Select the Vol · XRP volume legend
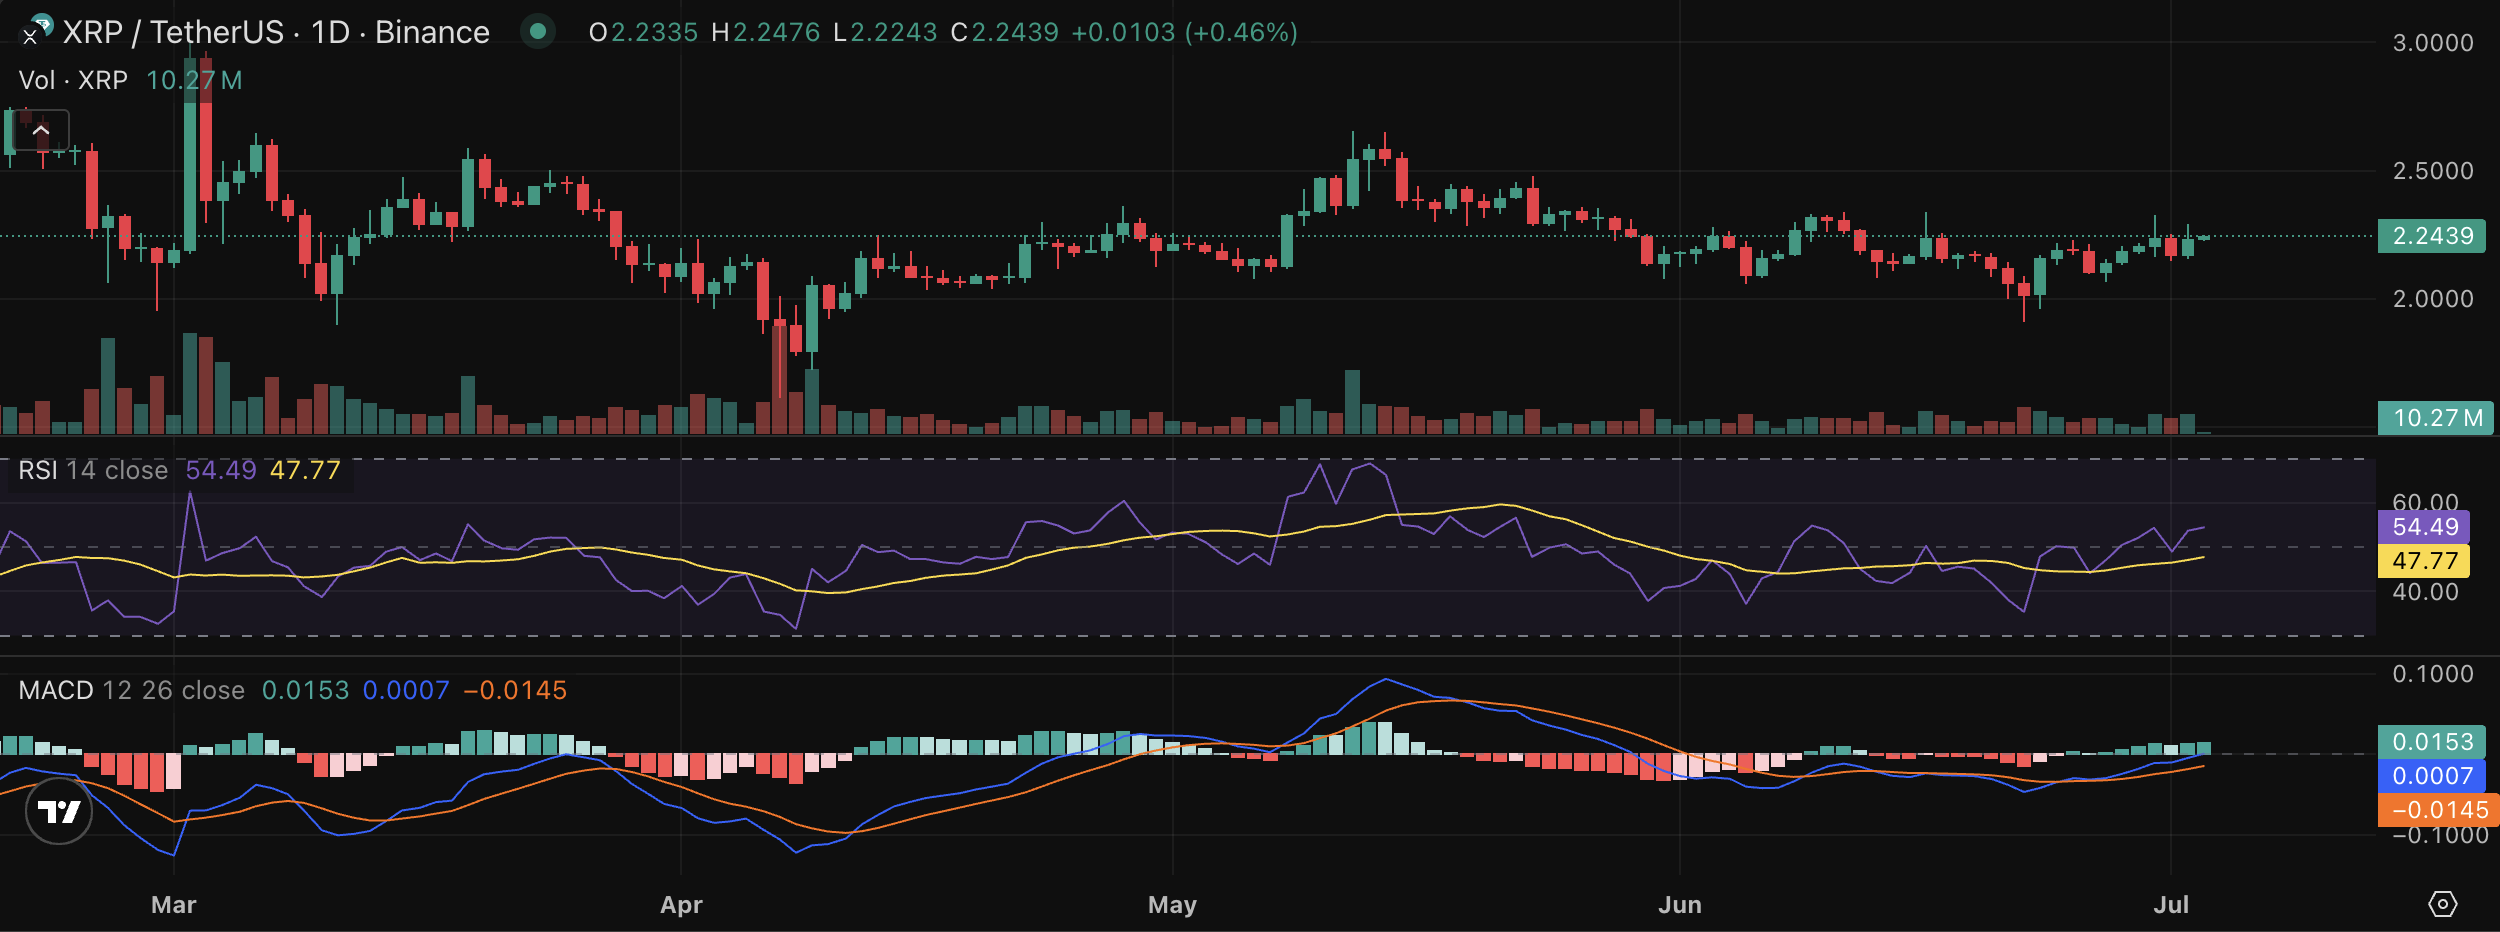 [73, 80]
